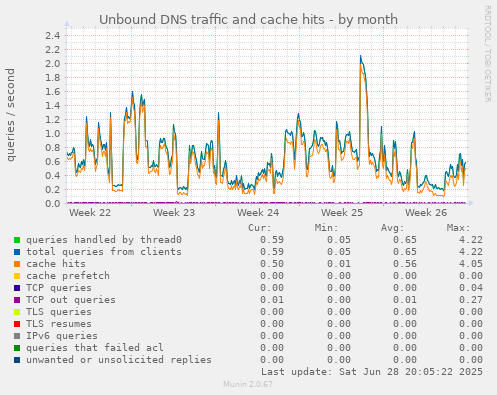Image resolution: width=497 pixels, height=395 pixels.
Task: Click the Week 25 x-axis label
Action: click(x=342, y=213)
